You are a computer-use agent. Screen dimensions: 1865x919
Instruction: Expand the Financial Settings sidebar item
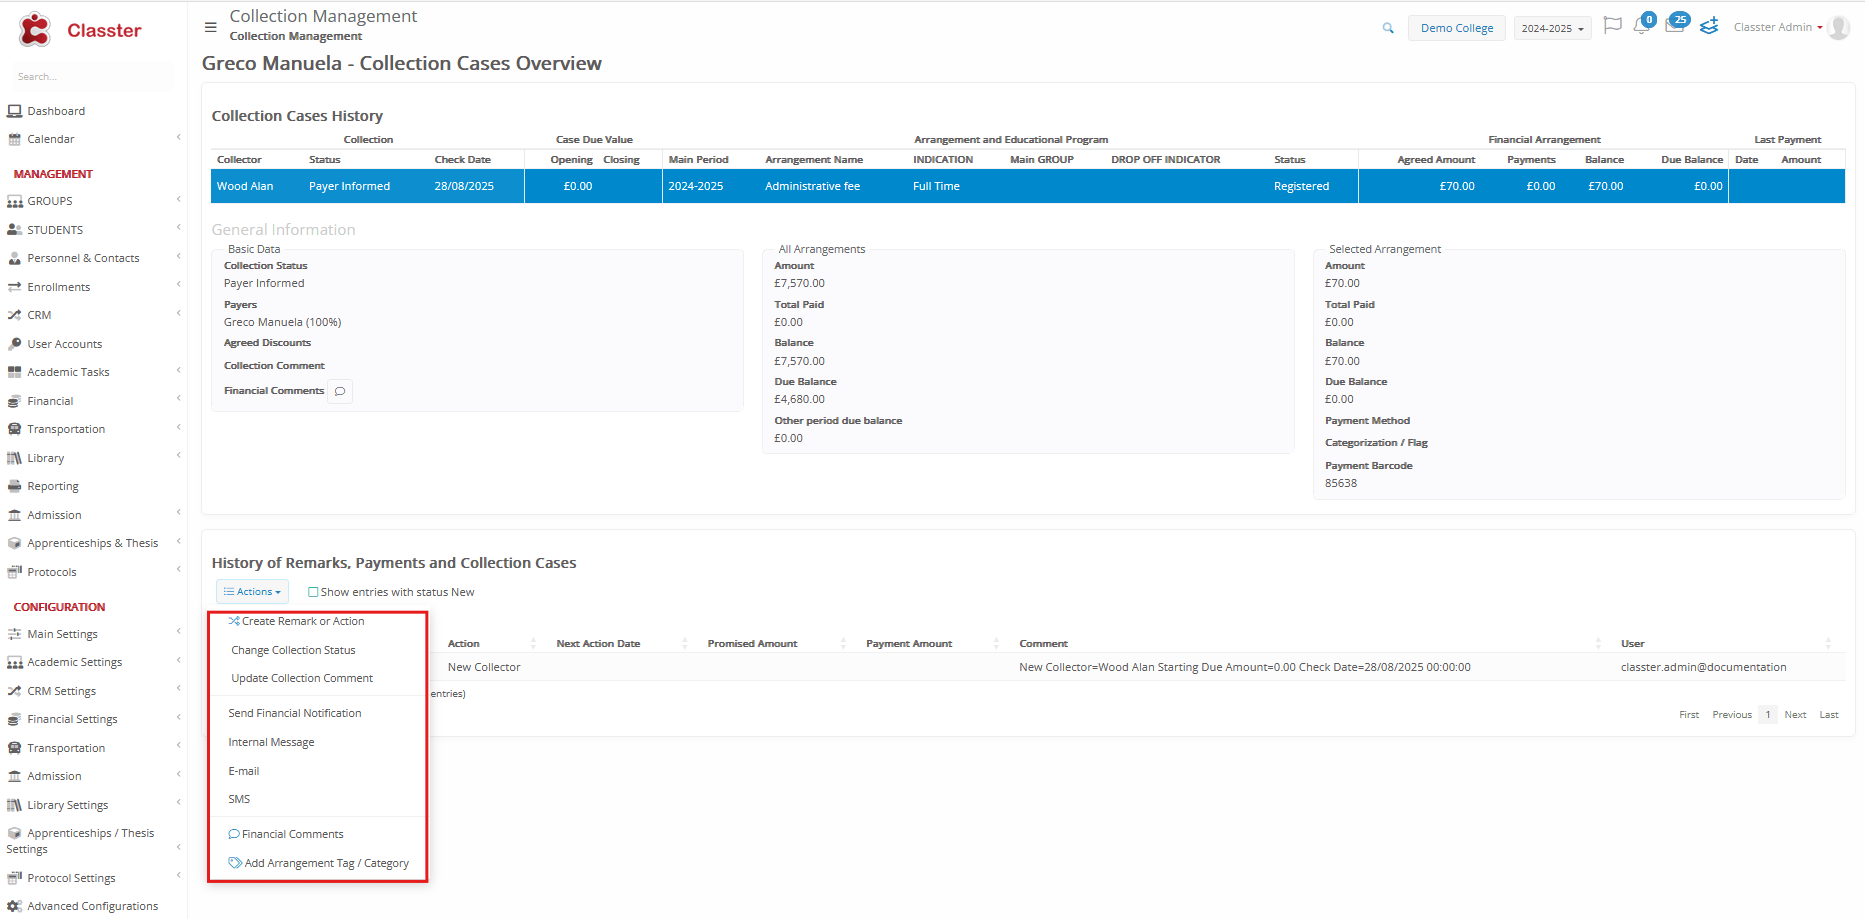click(x=72, y=719)
